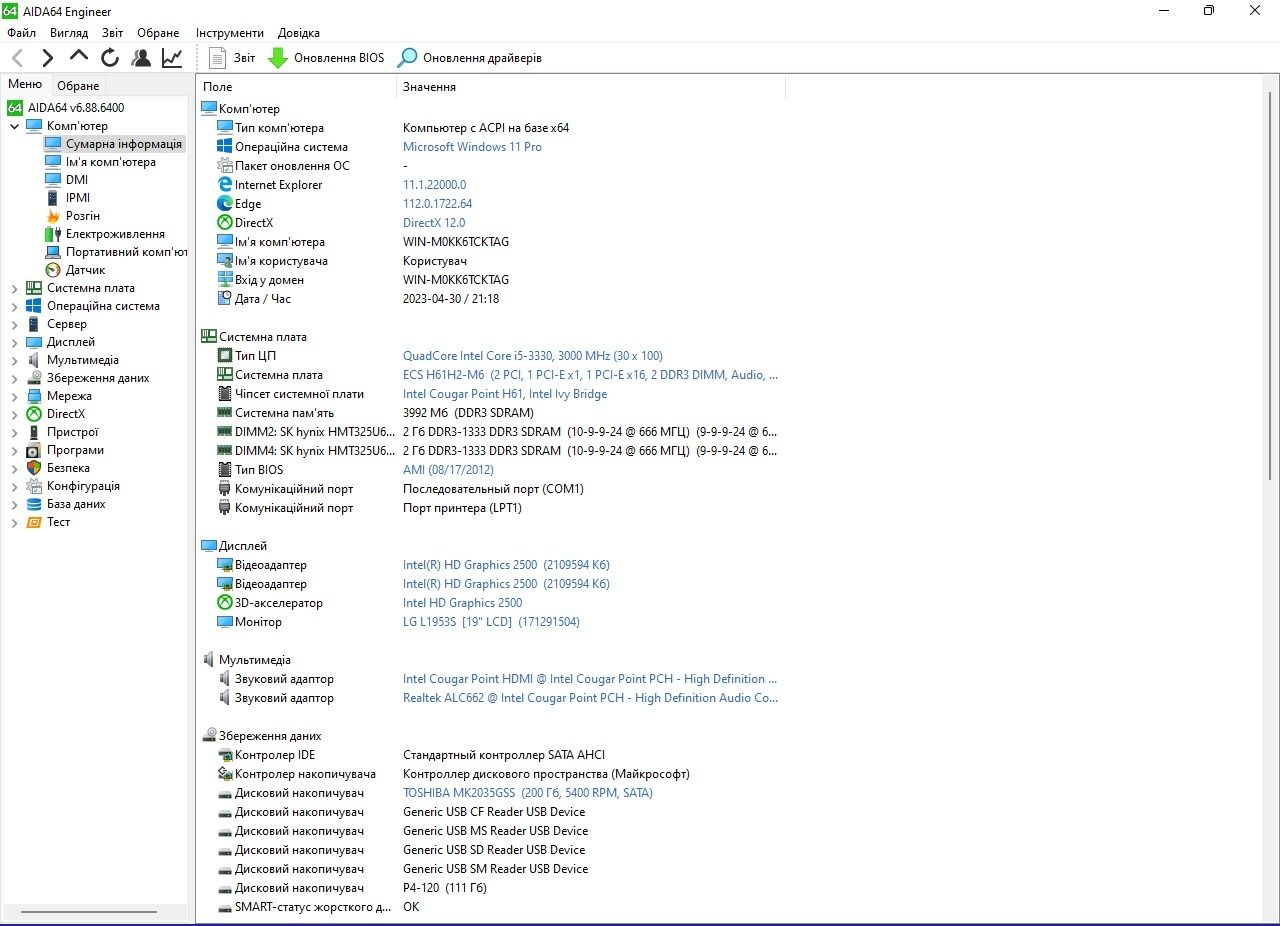The image size is (1280, 926).
Task: Collapse the Комп'ютер tree node
Action: 14,126
